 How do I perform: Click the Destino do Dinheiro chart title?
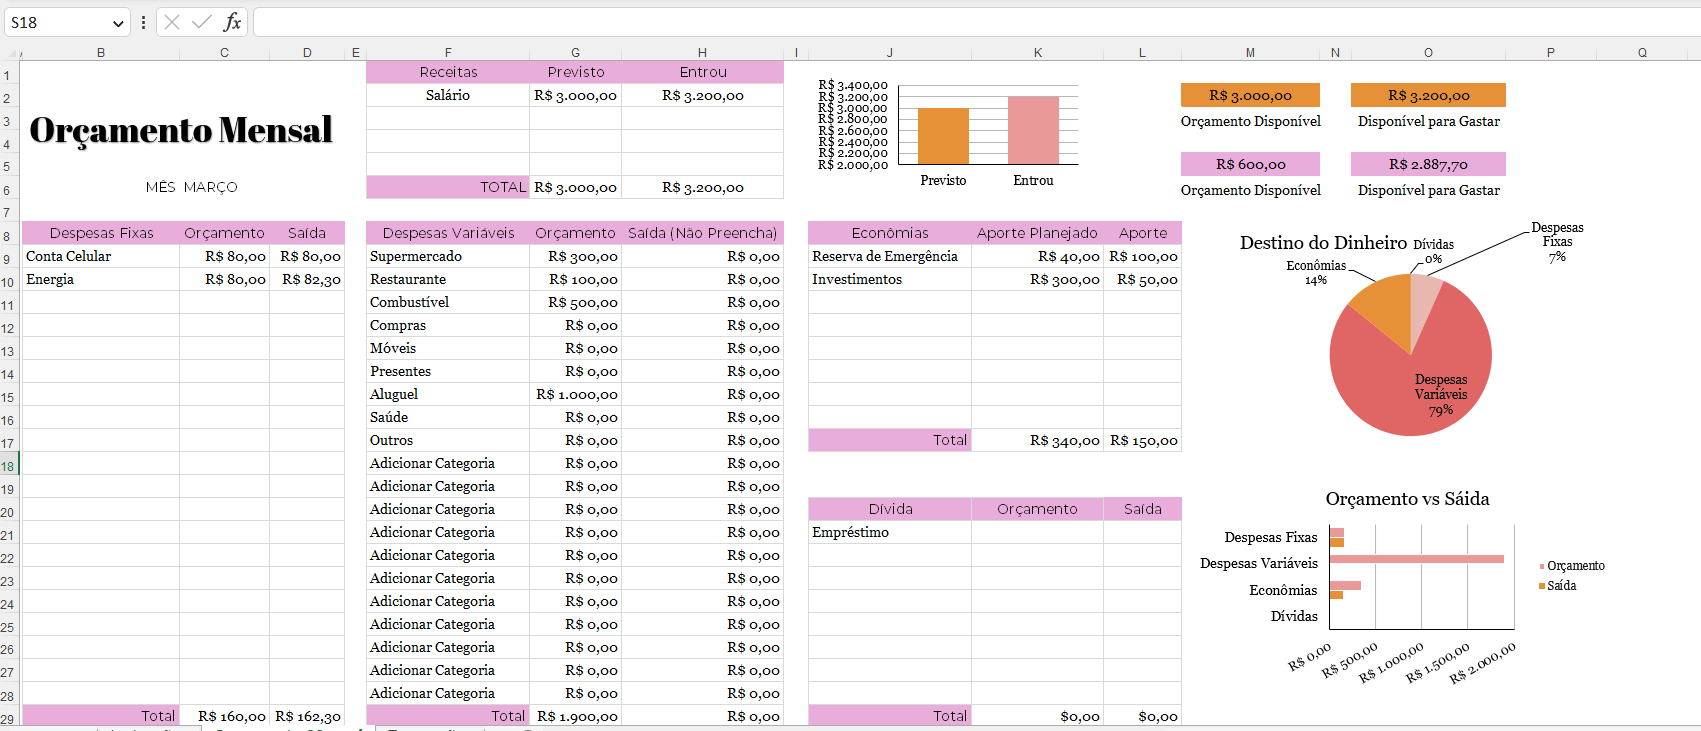click(1323, 243)
